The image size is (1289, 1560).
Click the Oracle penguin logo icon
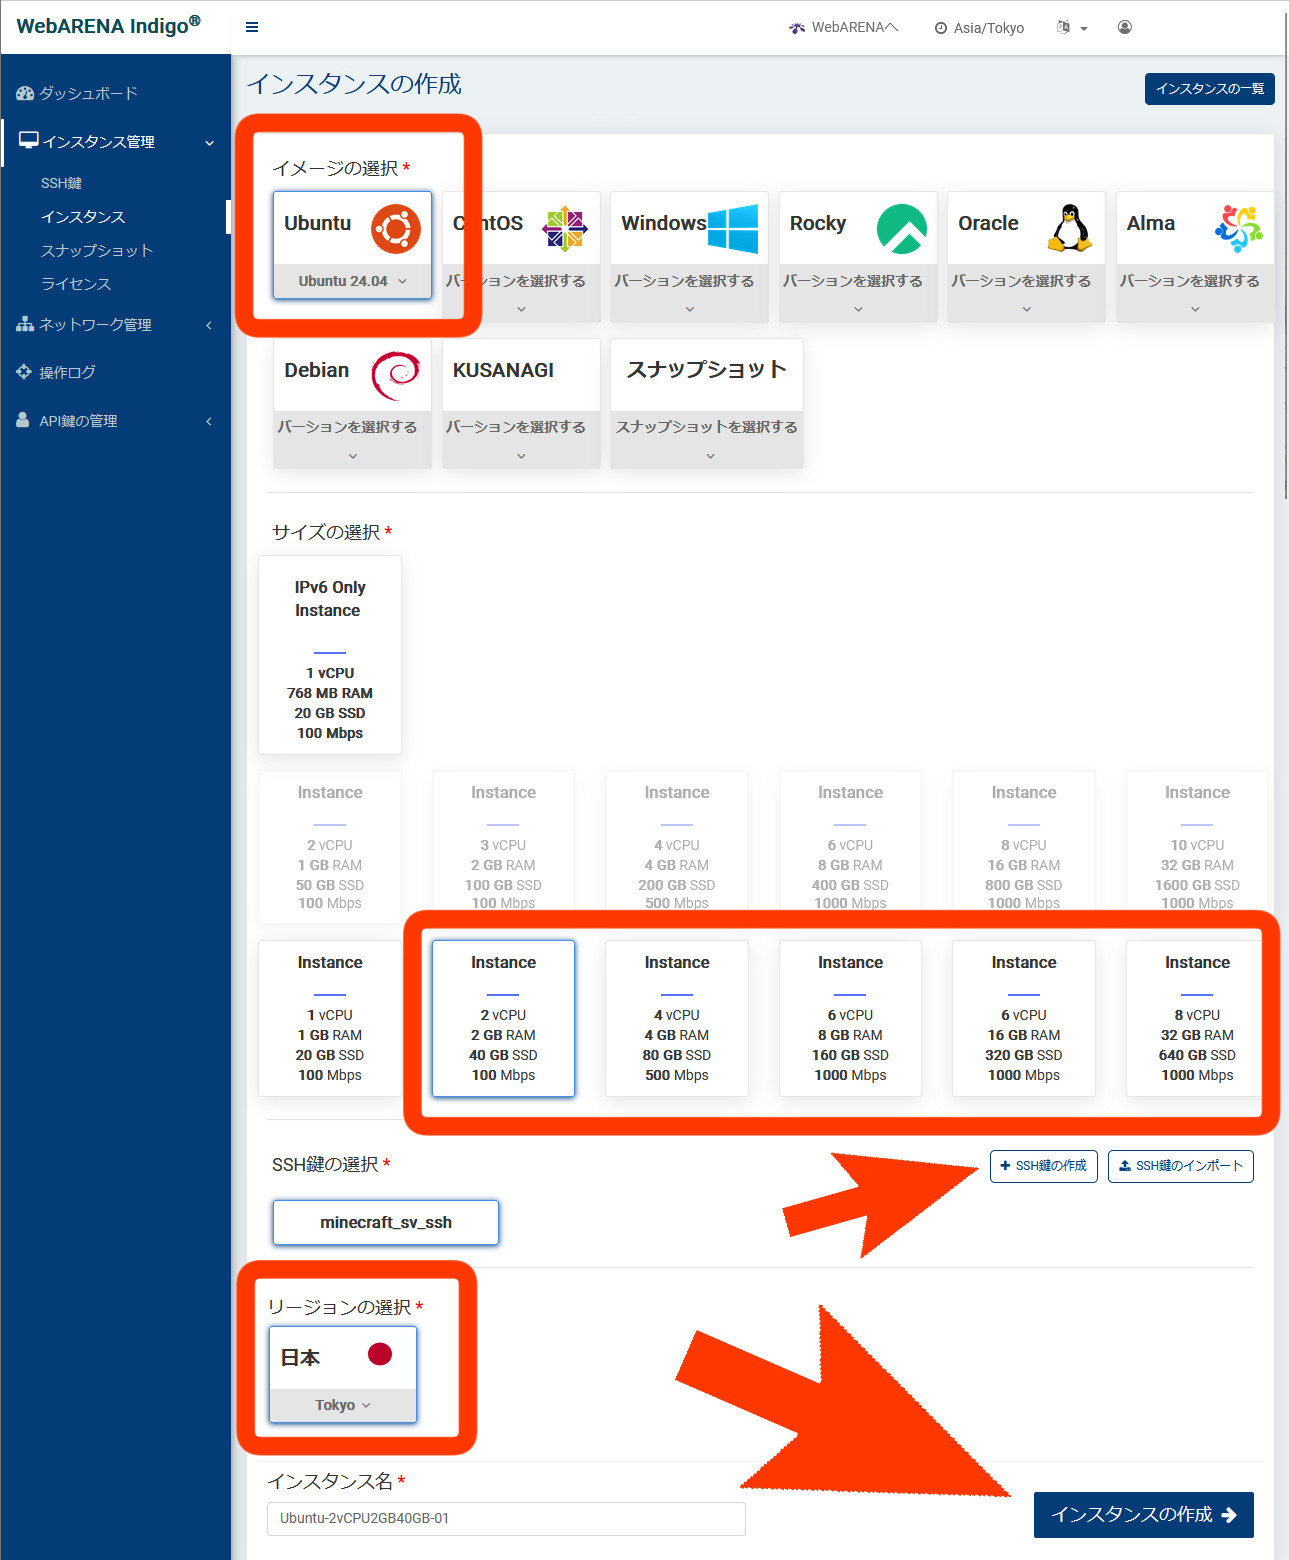click(1070, 227)
